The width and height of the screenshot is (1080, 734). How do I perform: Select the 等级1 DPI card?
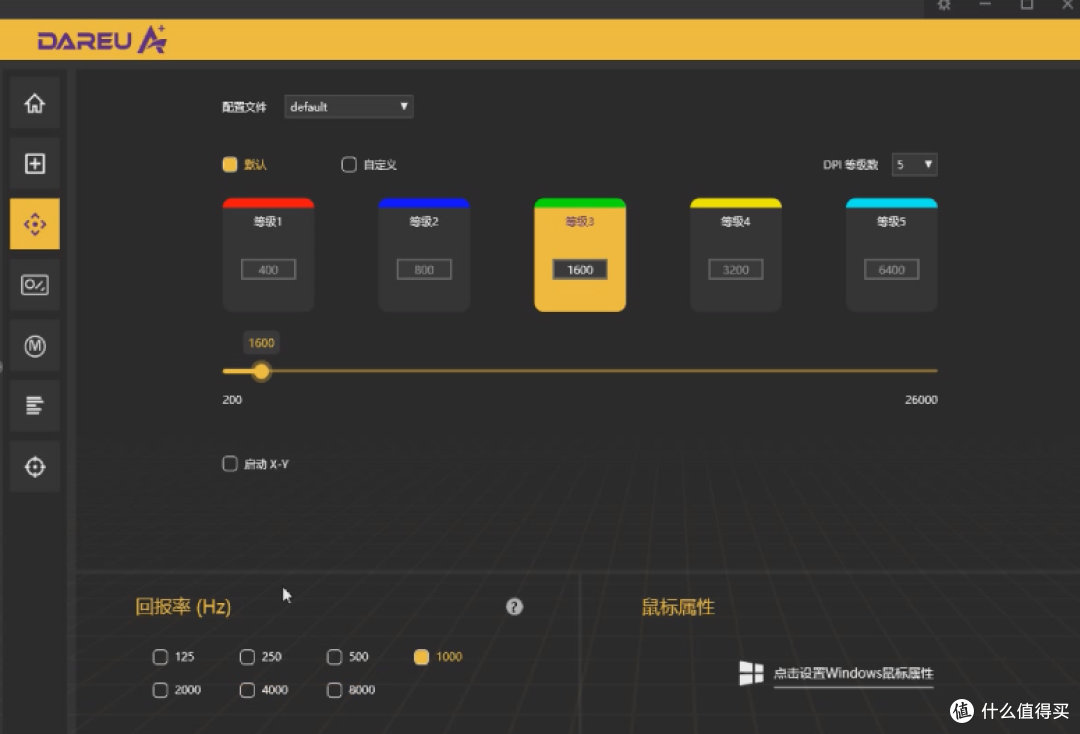(x=269, y=255)
